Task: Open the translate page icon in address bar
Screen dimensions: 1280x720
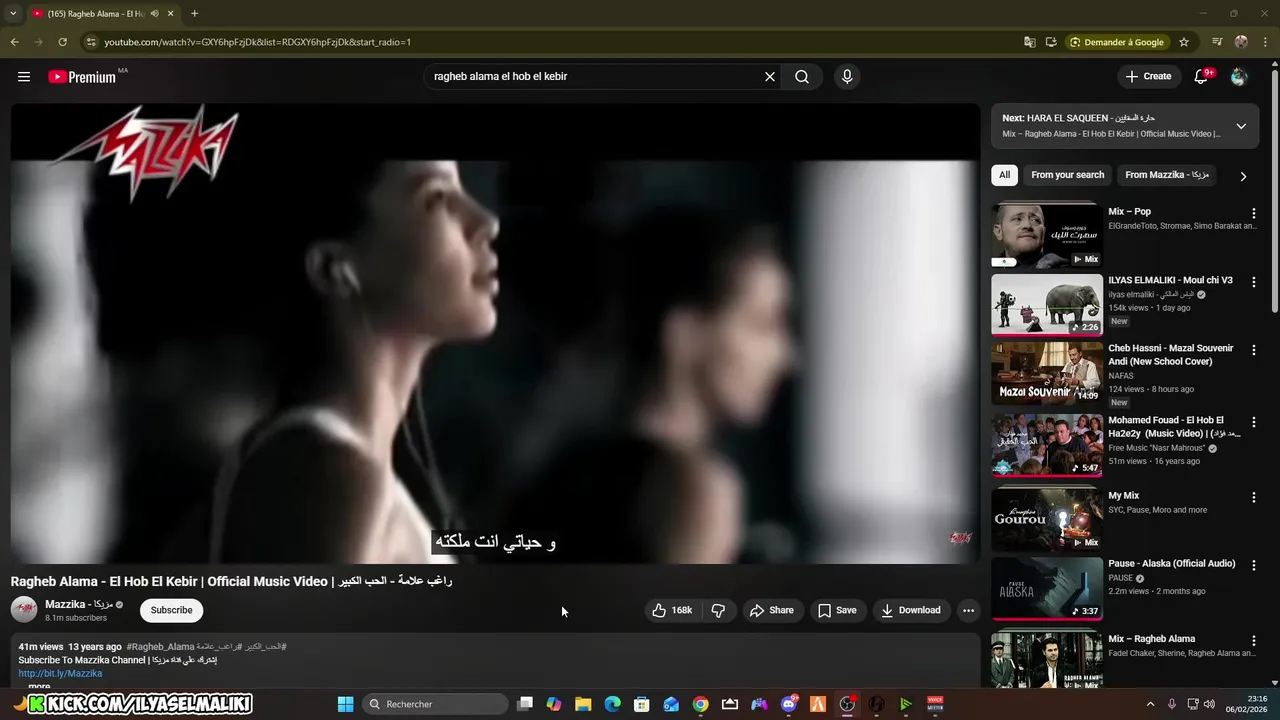Action: [x=1030, y=42]
